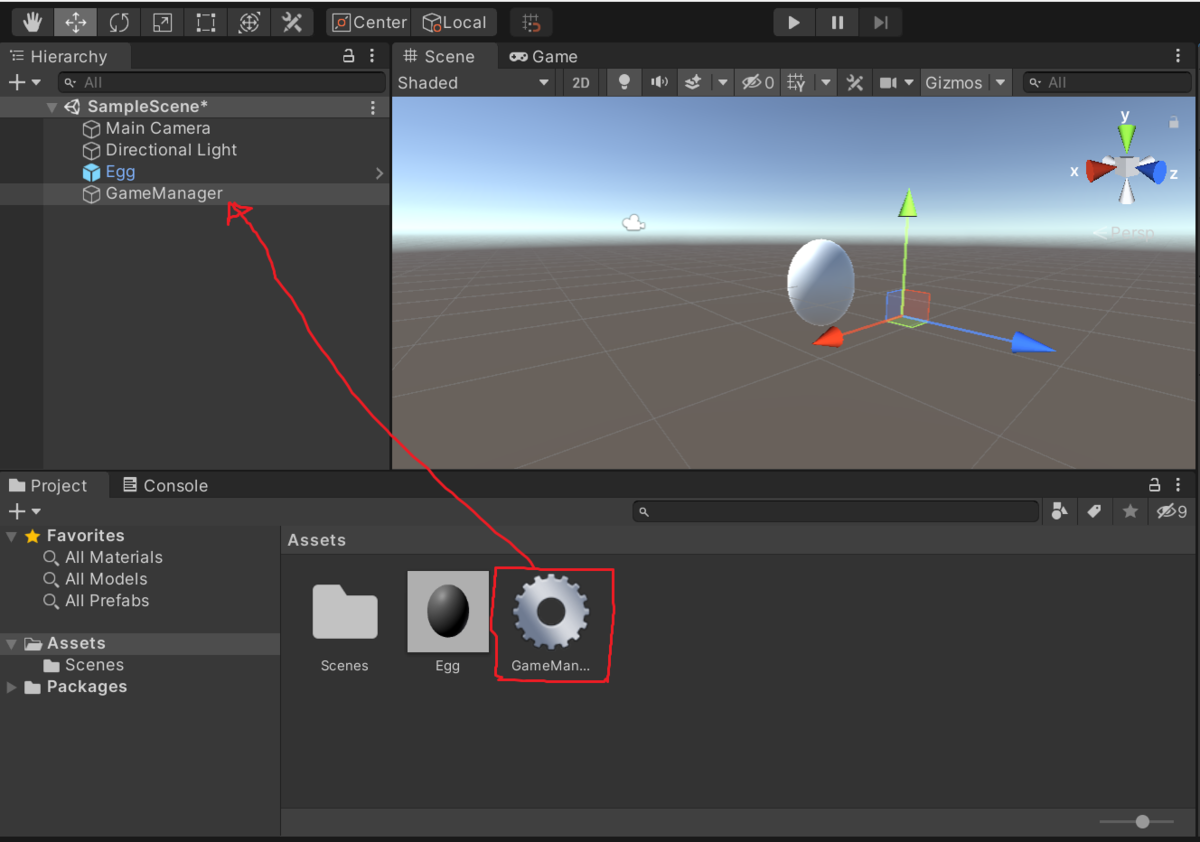This screenshot has width=1200, height=842.
Task: Click the Project search field
Action: pyautogui.click(x=836, y=511)
